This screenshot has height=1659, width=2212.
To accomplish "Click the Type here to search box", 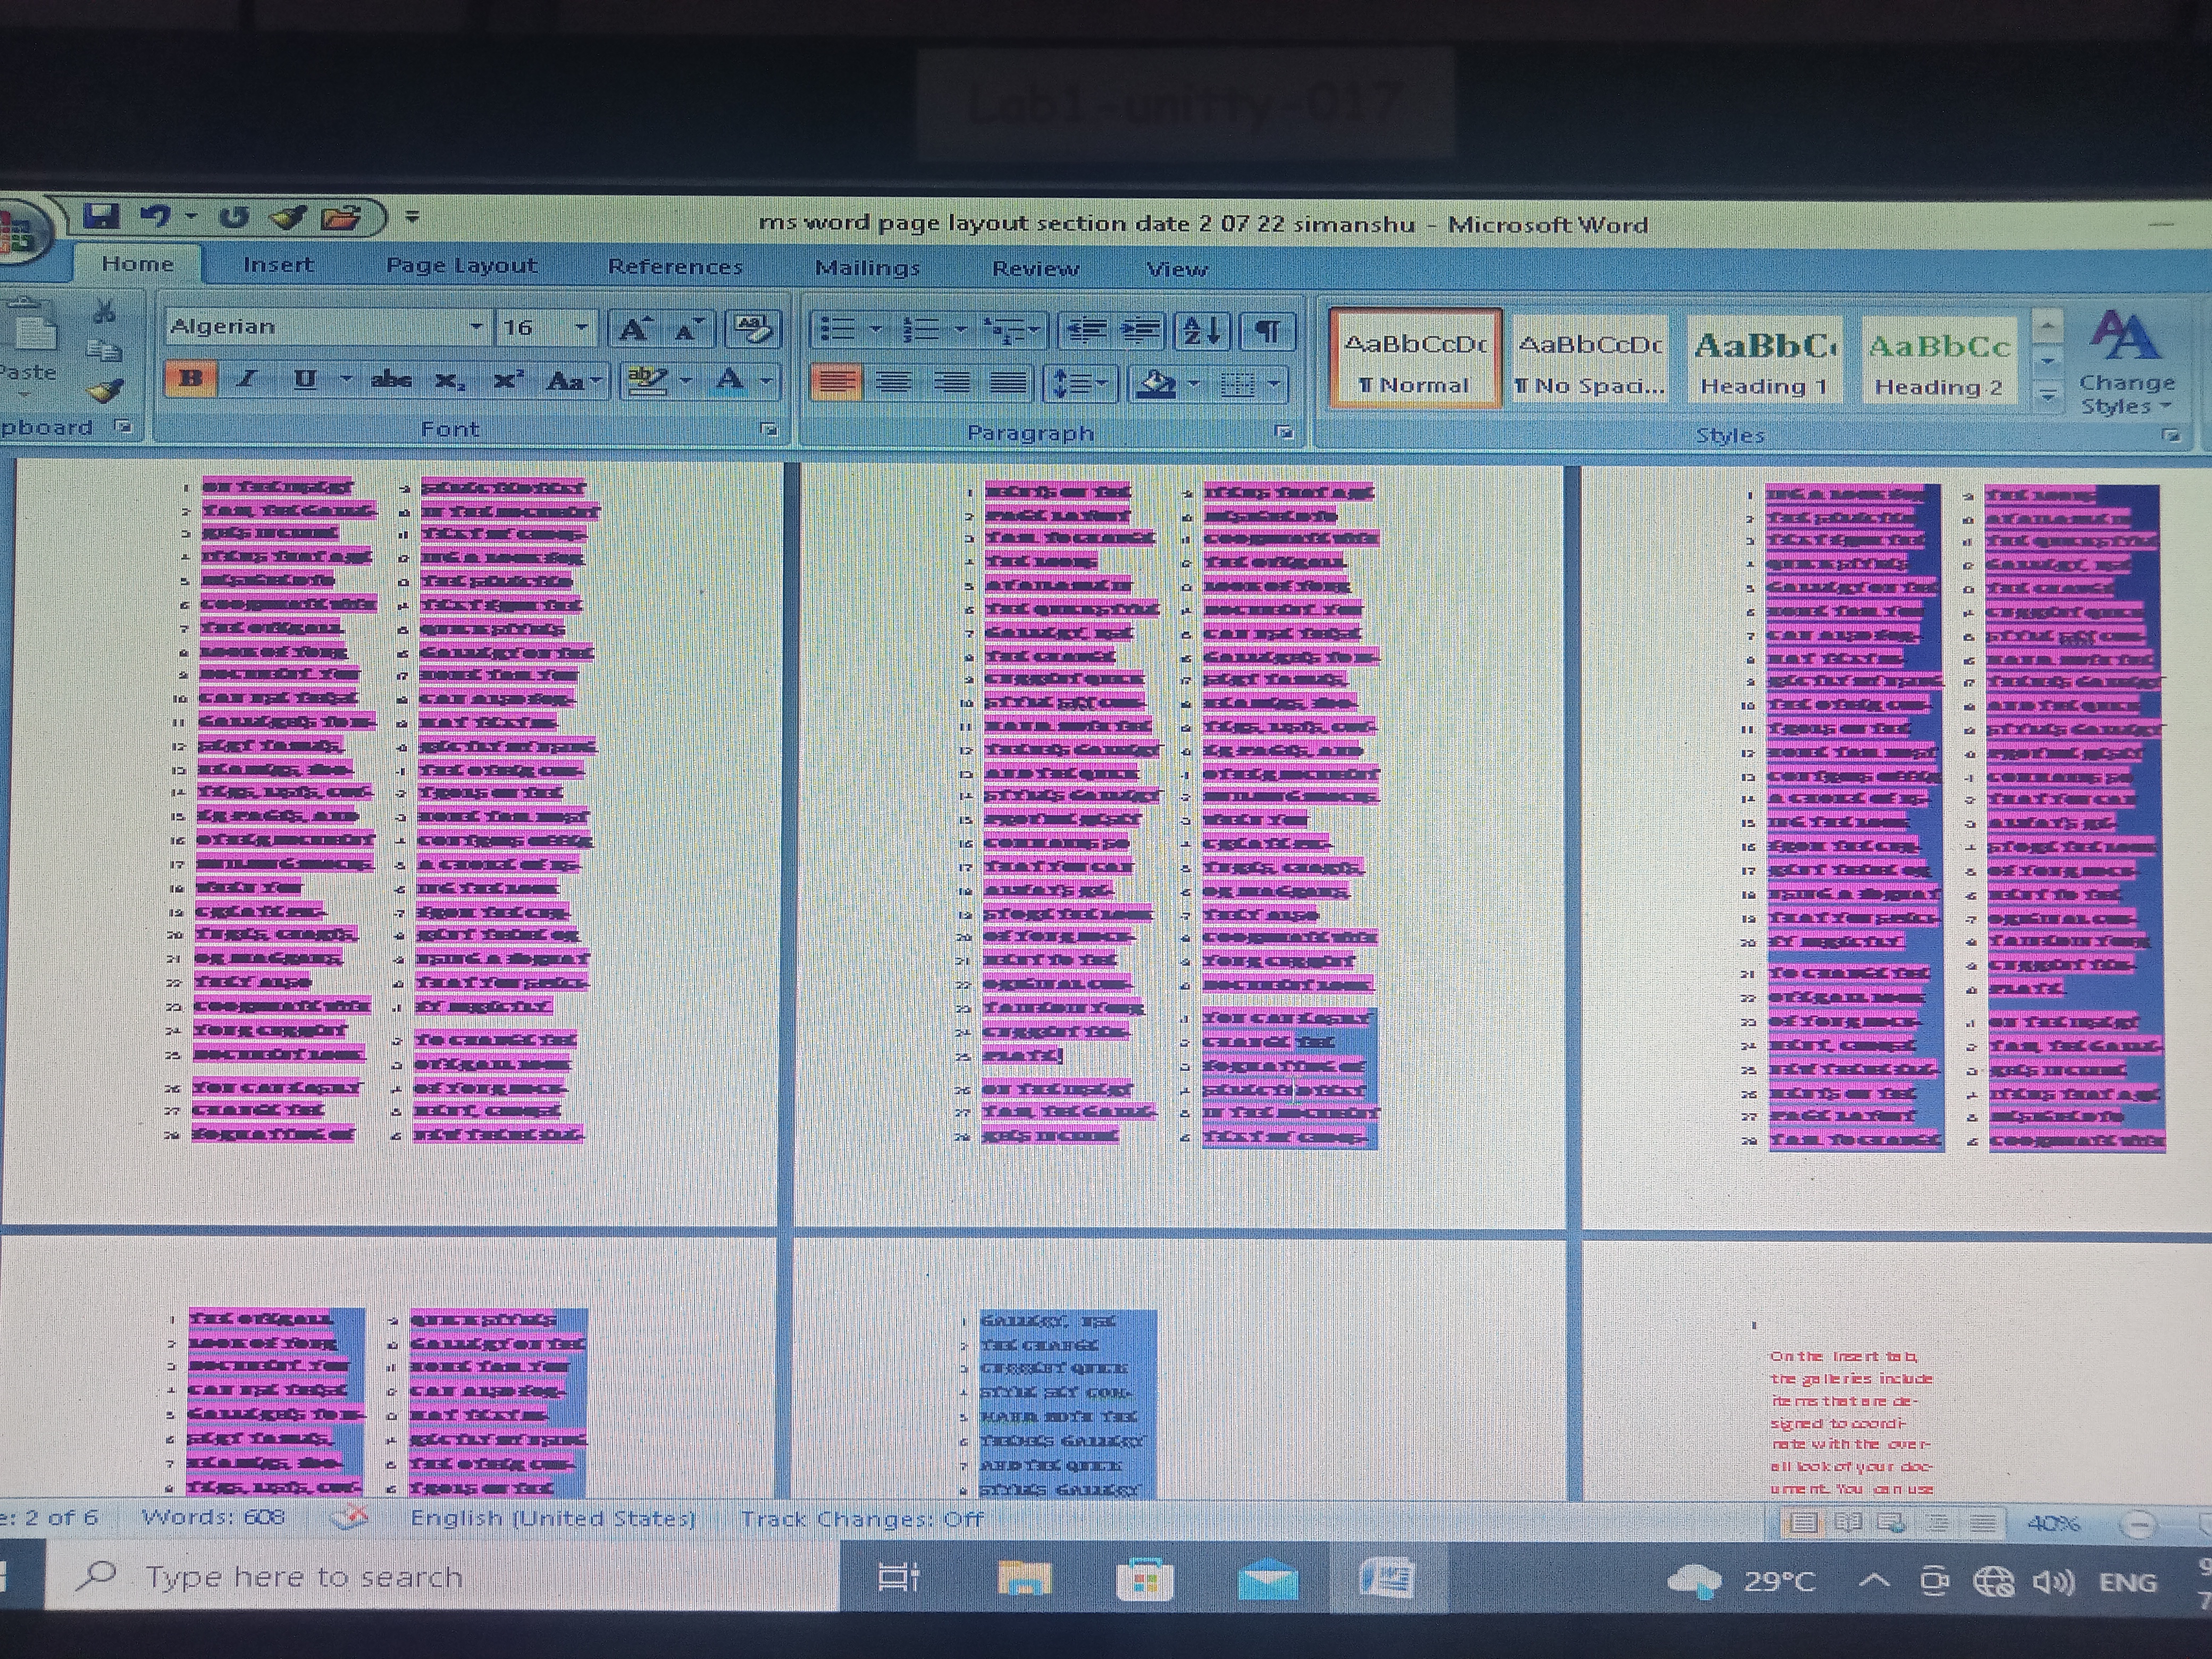I will point(304,1577).
